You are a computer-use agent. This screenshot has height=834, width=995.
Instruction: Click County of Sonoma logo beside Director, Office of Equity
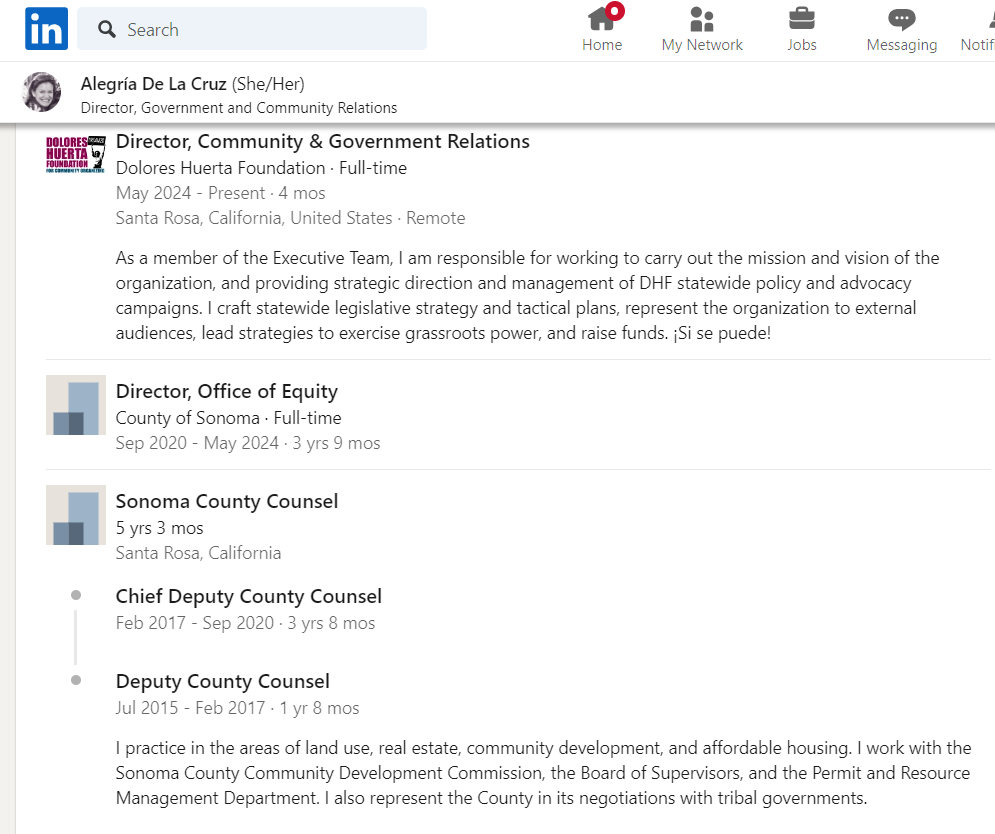[x=76, y=405]
